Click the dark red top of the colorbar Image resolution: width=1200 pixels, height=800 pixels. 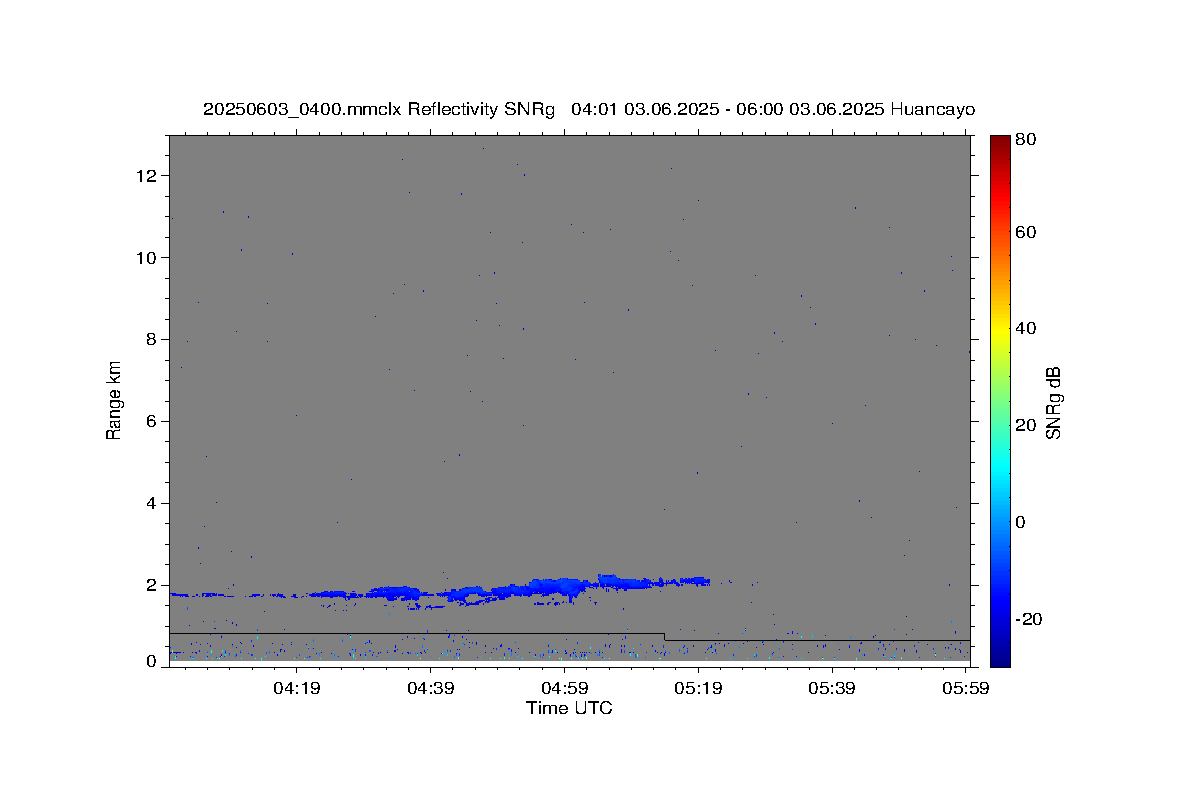(1000, 143)
